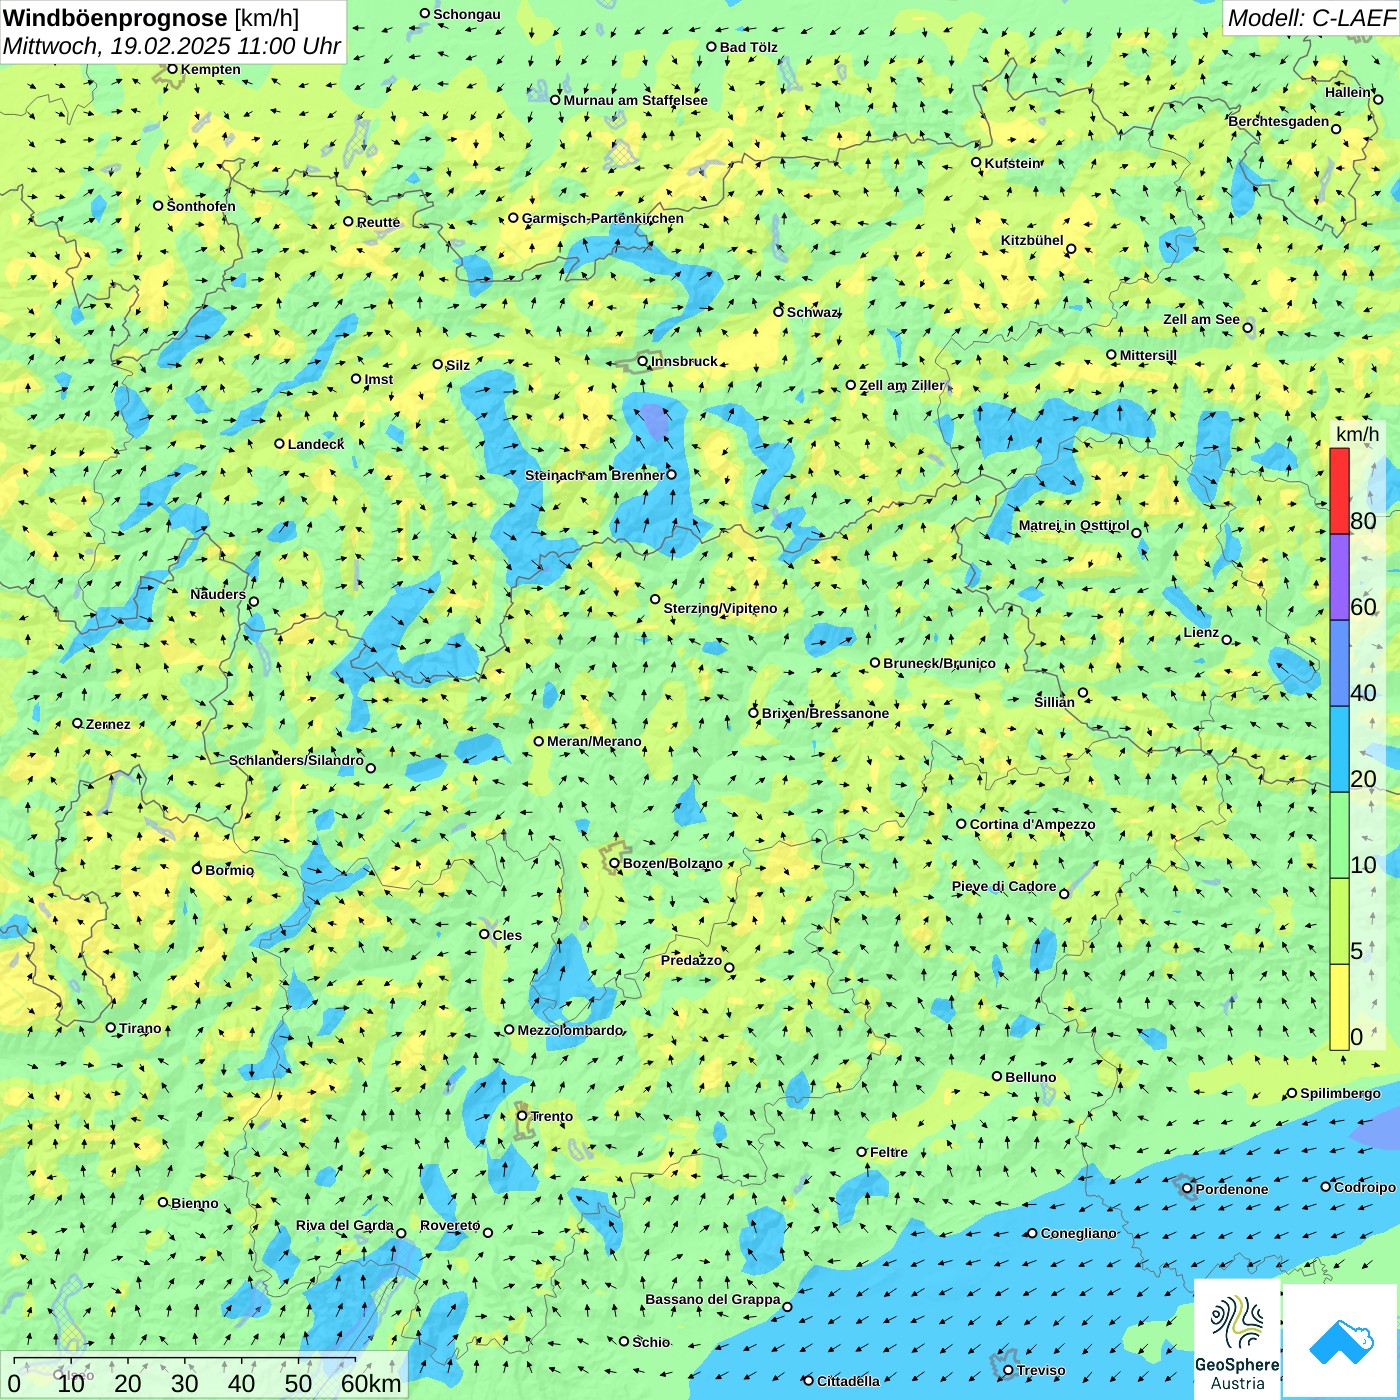
Task: Click the Steinach am Brenner city marker
Action: click(671, 475)
